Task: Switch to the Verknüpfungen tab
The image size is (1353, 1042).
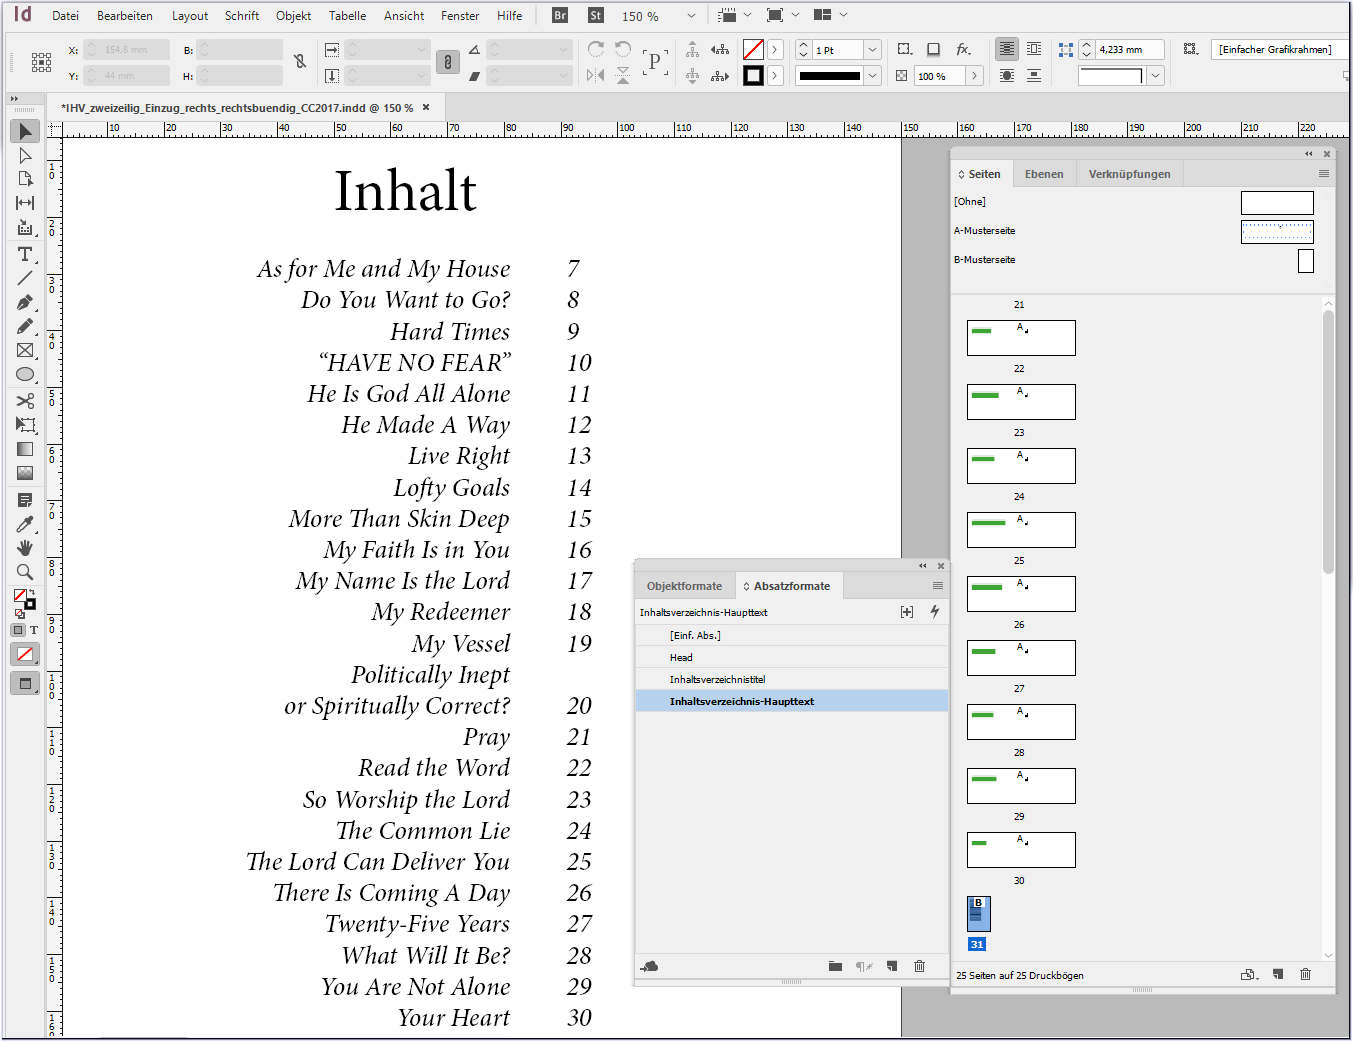Action: pos(1128,173)
